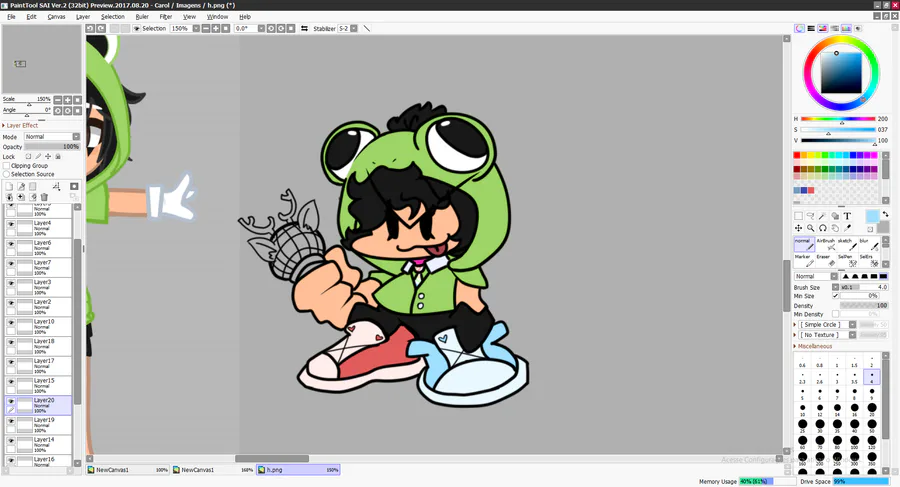900x487 pixels.
Task: Click the toolbar zoom out minus button
Action: coord(206,28)
